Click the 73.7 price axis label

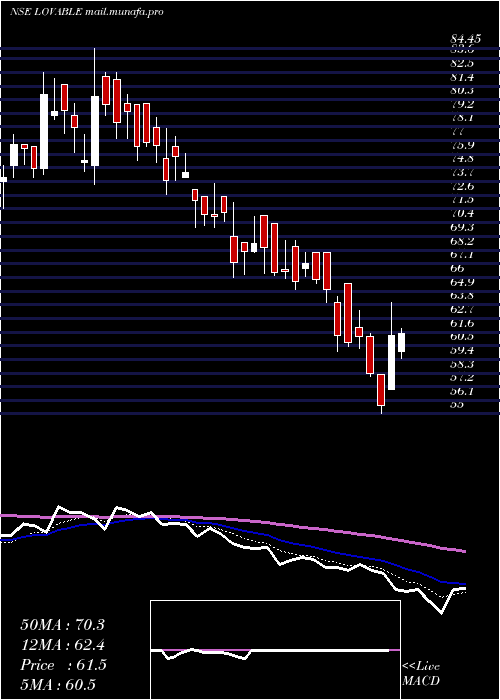pyautogui.click(x=462, y=172)
